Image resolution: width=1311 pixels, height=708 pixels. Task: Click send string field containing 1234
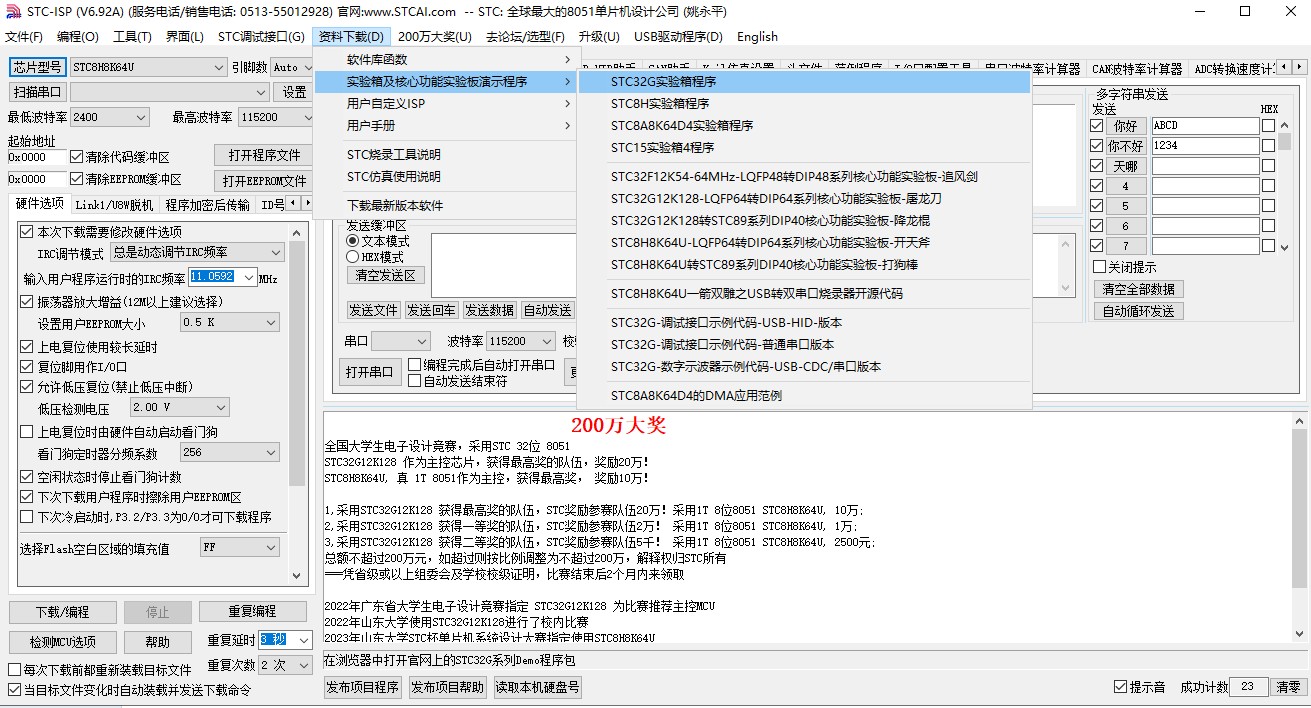tap(1205, 146)
